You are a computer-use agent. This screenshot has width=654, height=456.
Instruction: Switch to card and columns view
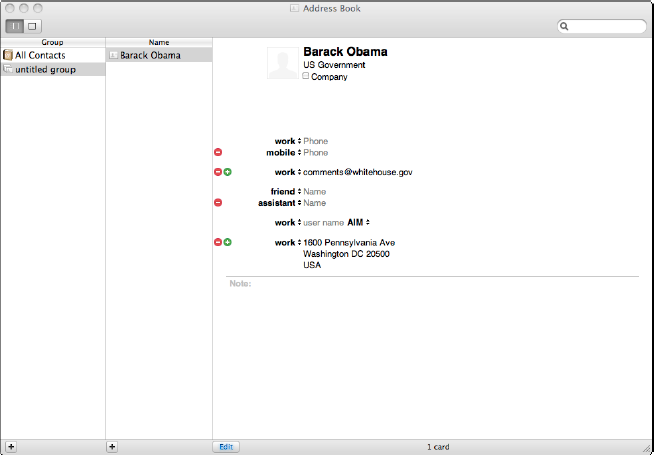[x=15, y=26]
